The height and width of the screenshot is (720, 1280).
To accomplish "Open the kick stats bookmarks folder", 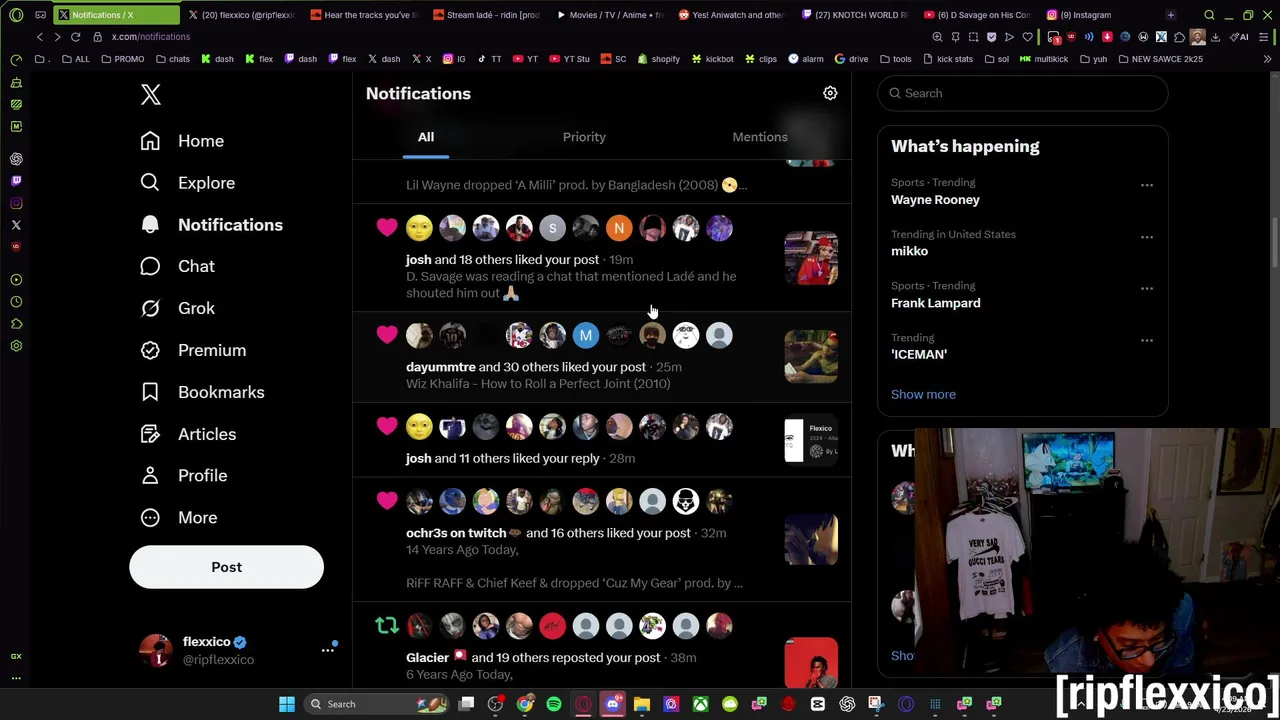I will [947, 59].
